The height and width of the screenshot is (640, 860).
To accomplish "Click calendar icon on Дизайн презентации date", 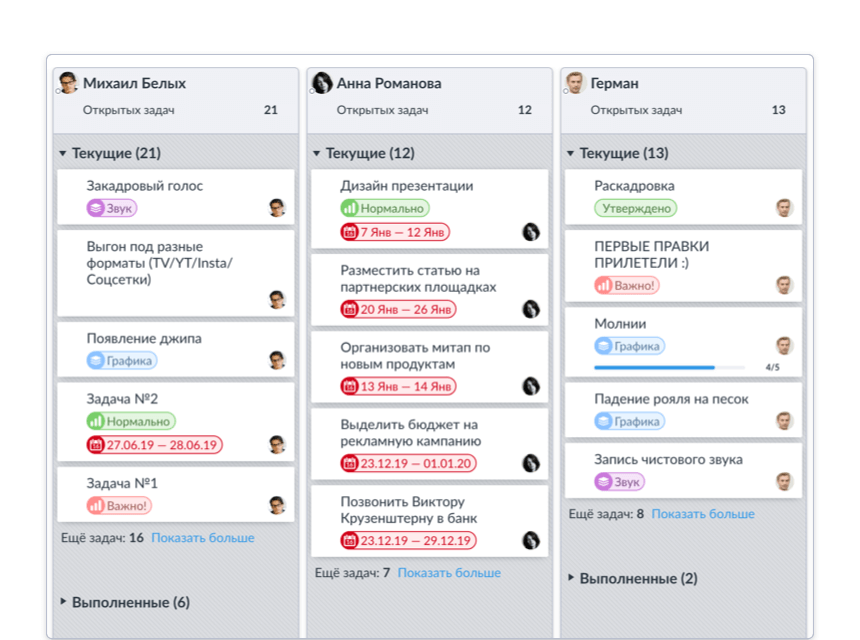I will 349,232.
